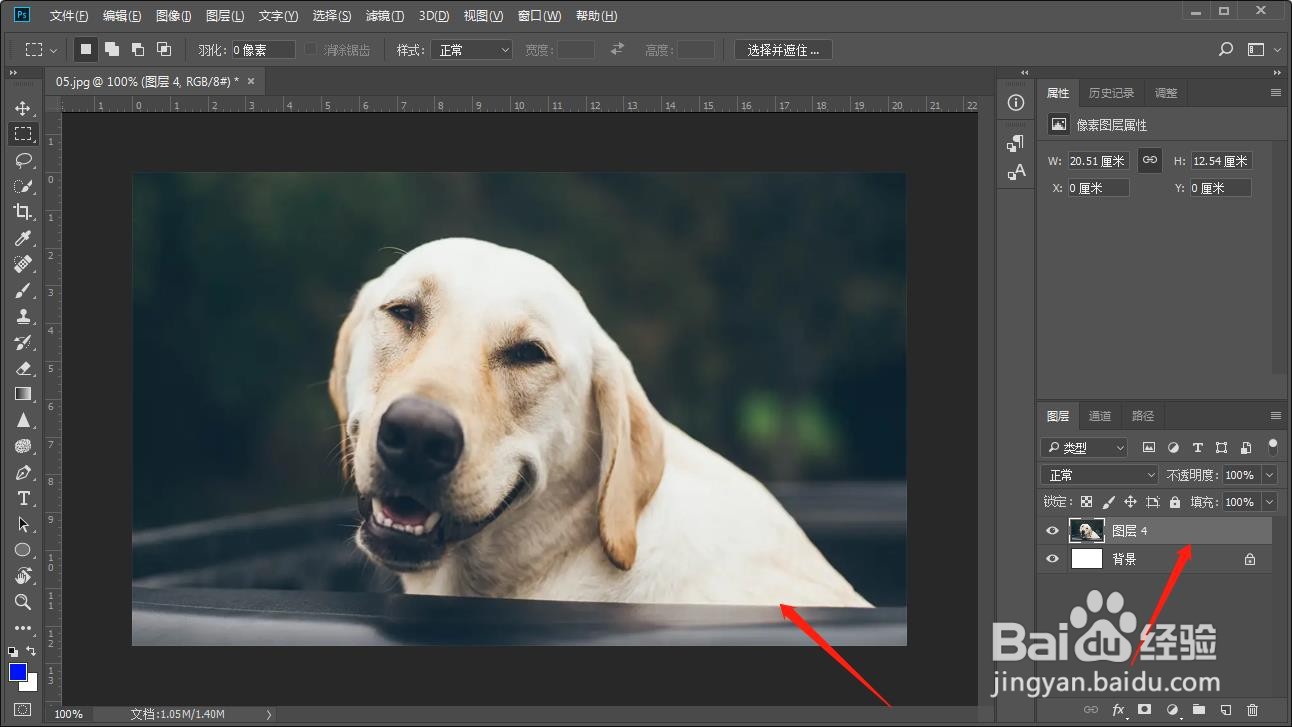Select the Quick Selection tool
This screenshot has width=1292, height=727.
[22, 186]
